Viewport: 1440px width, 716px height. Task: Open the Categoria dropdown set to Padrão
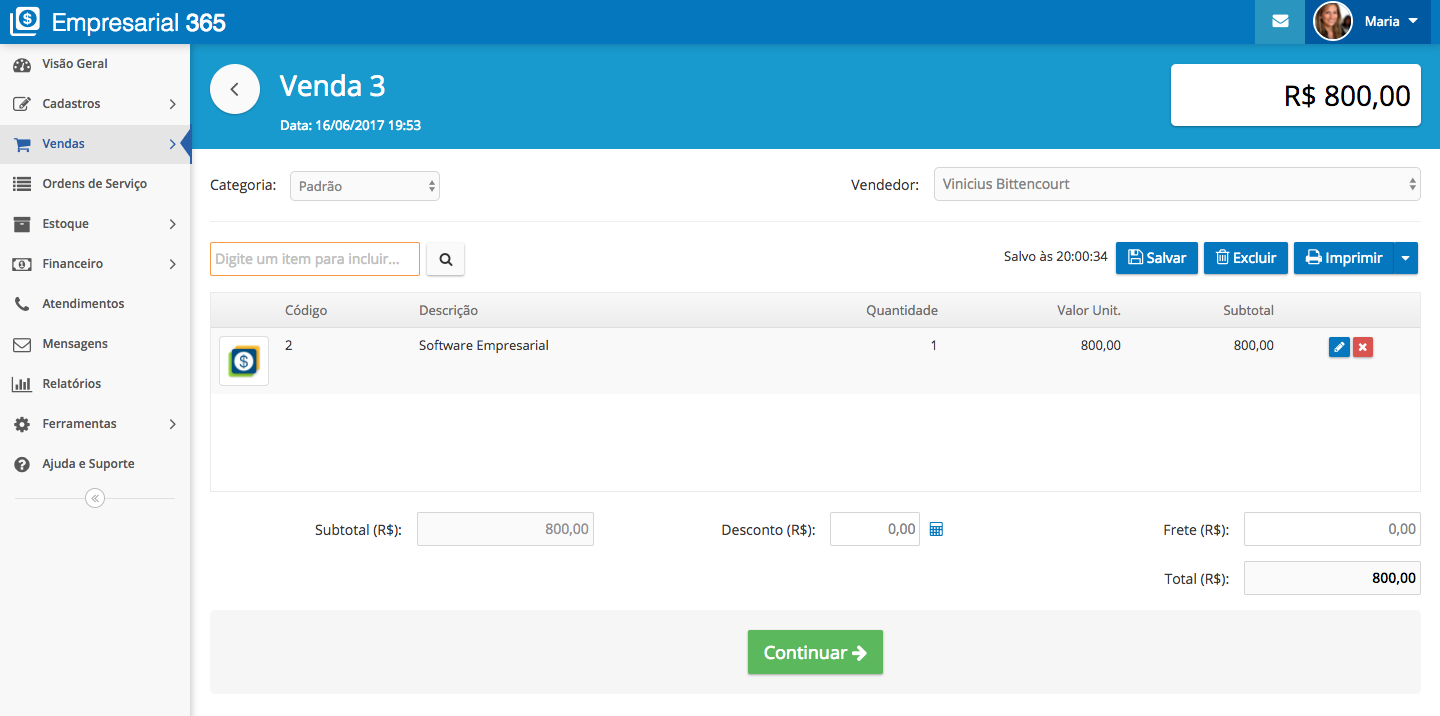coord(365,186)
